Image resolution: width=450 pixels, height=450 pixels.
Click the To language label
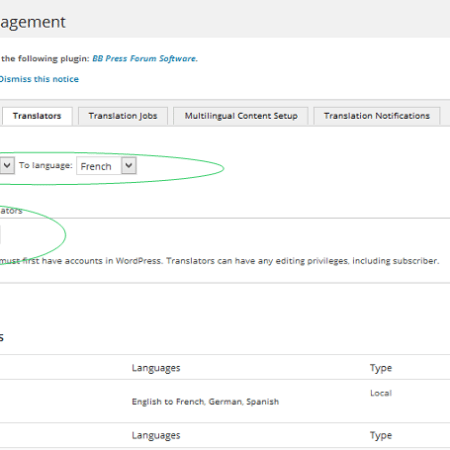coord(46,165)
